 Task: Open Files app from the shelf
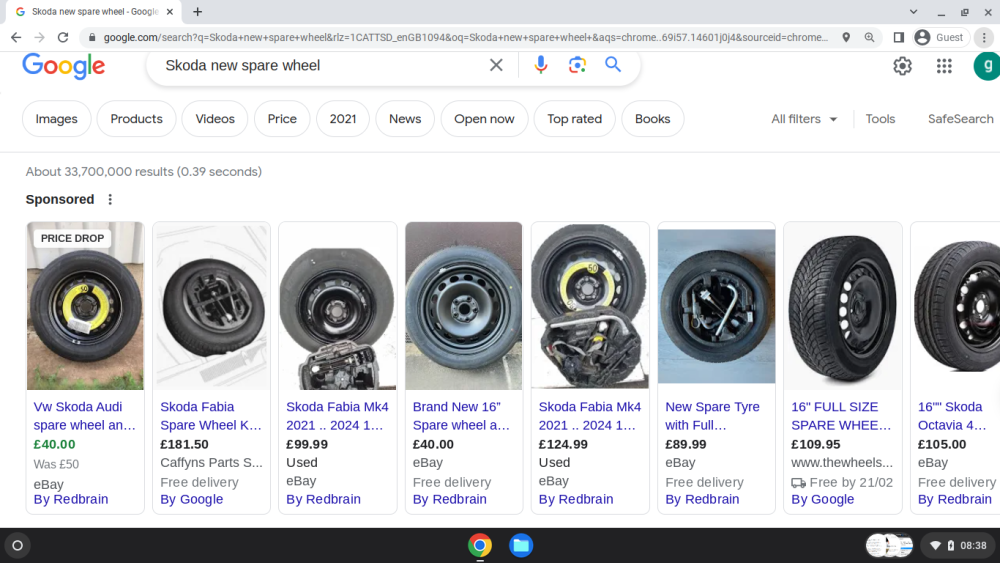(x=521, y=545)
